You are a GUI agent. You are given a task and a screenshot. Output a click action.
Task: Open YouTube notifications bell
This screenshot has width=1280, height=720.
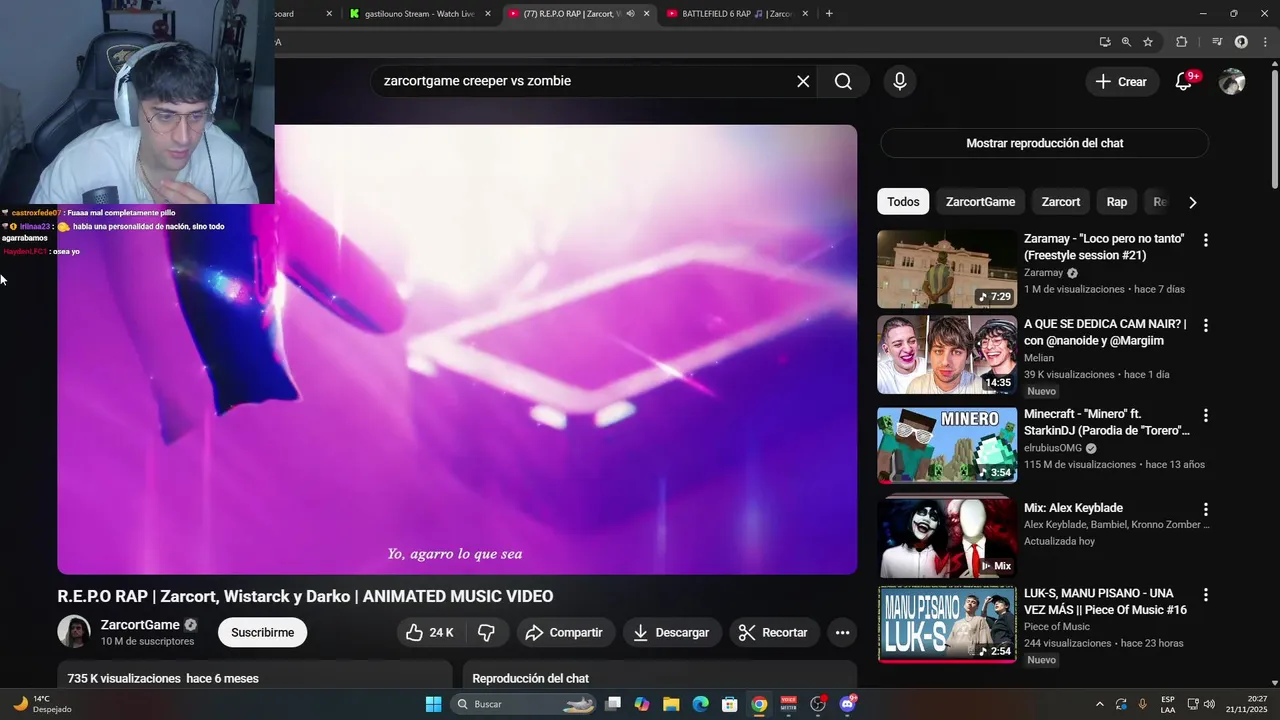pyautogui.click(x=1183, y=81)
